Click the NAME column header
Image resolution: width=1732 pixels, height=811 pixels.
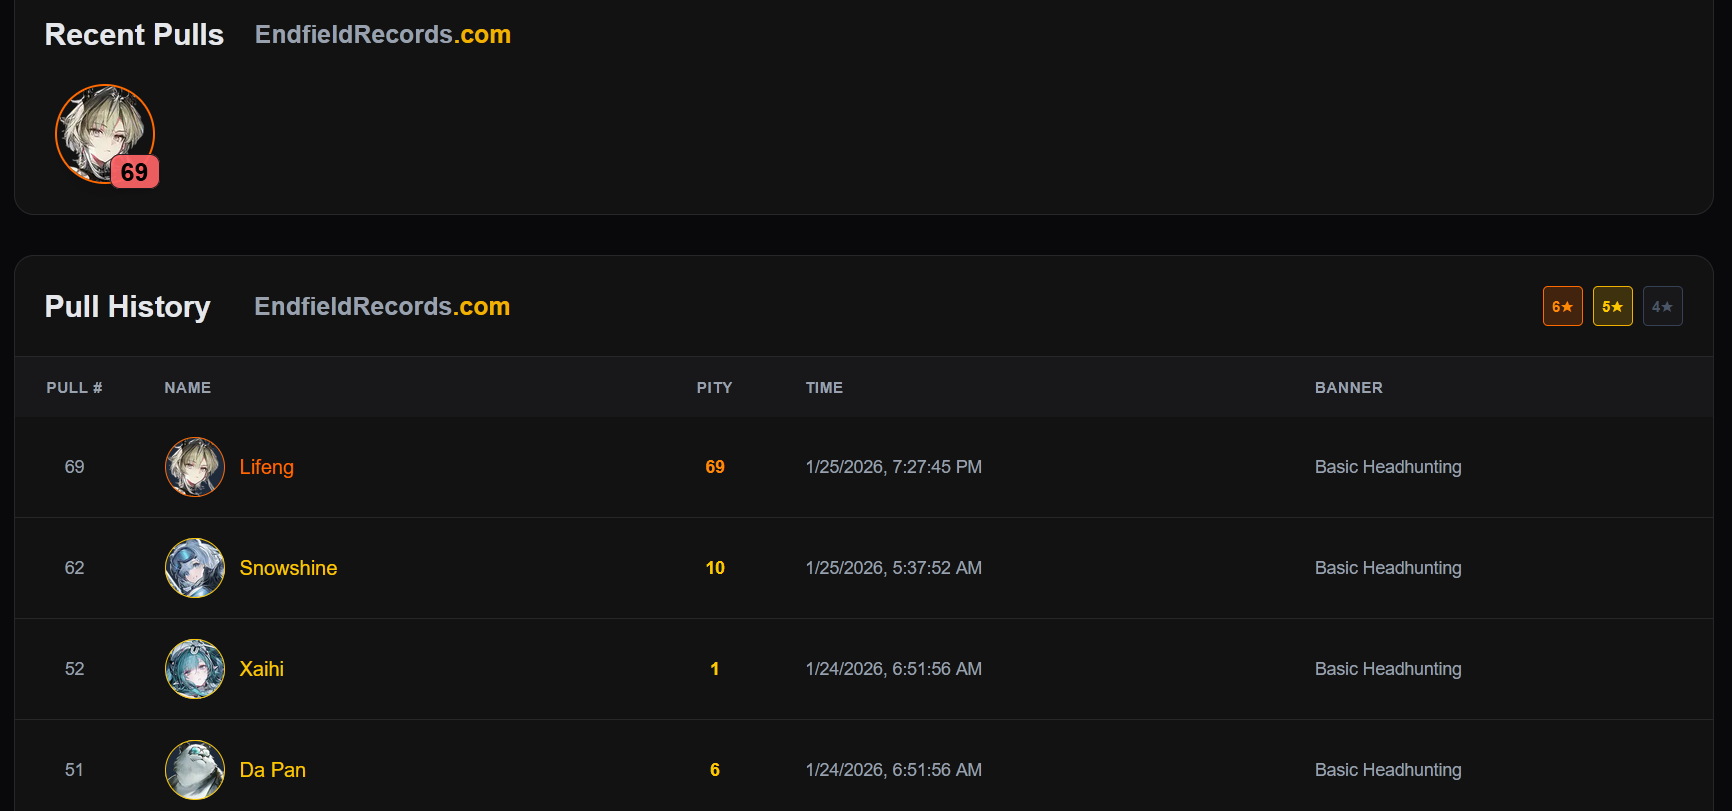pyautogui.click(x=188, y=387)
